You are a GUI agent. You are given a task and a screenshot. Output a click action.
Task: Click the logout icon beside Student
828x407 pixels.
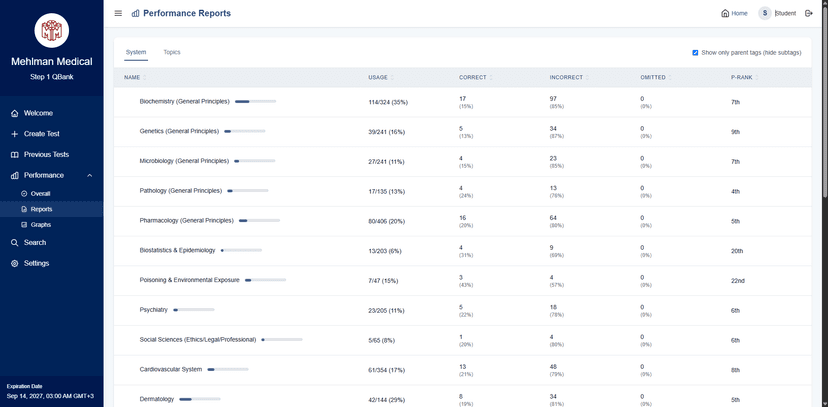(x=808, y=13)
